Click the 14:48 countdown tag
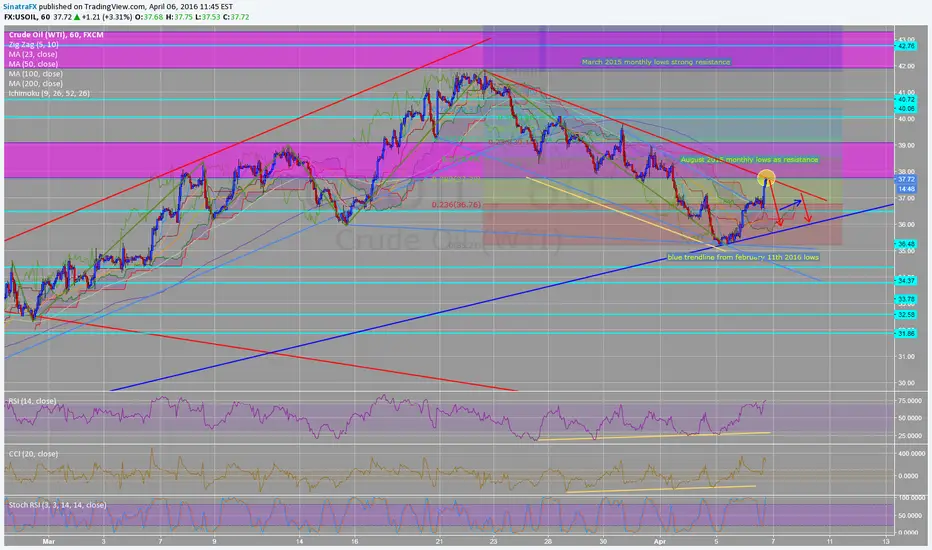 906,189
